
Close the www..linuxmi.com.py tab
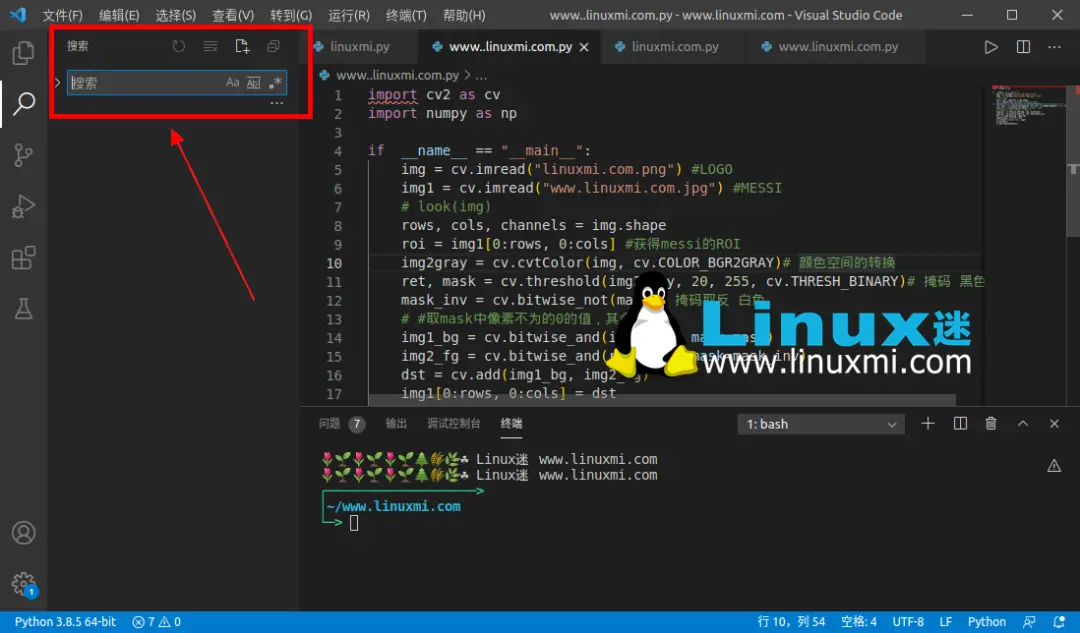(584, 47)
